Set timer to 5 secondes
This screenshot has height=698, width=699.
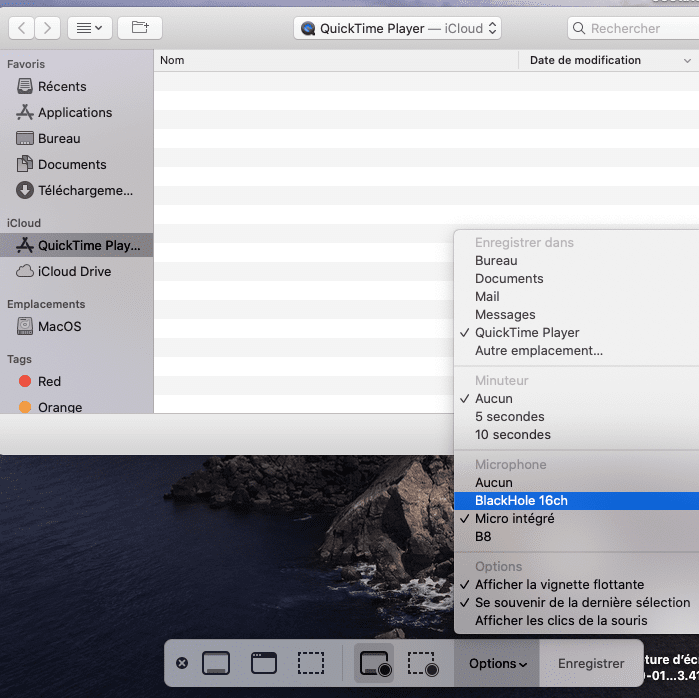coord(576,417)
